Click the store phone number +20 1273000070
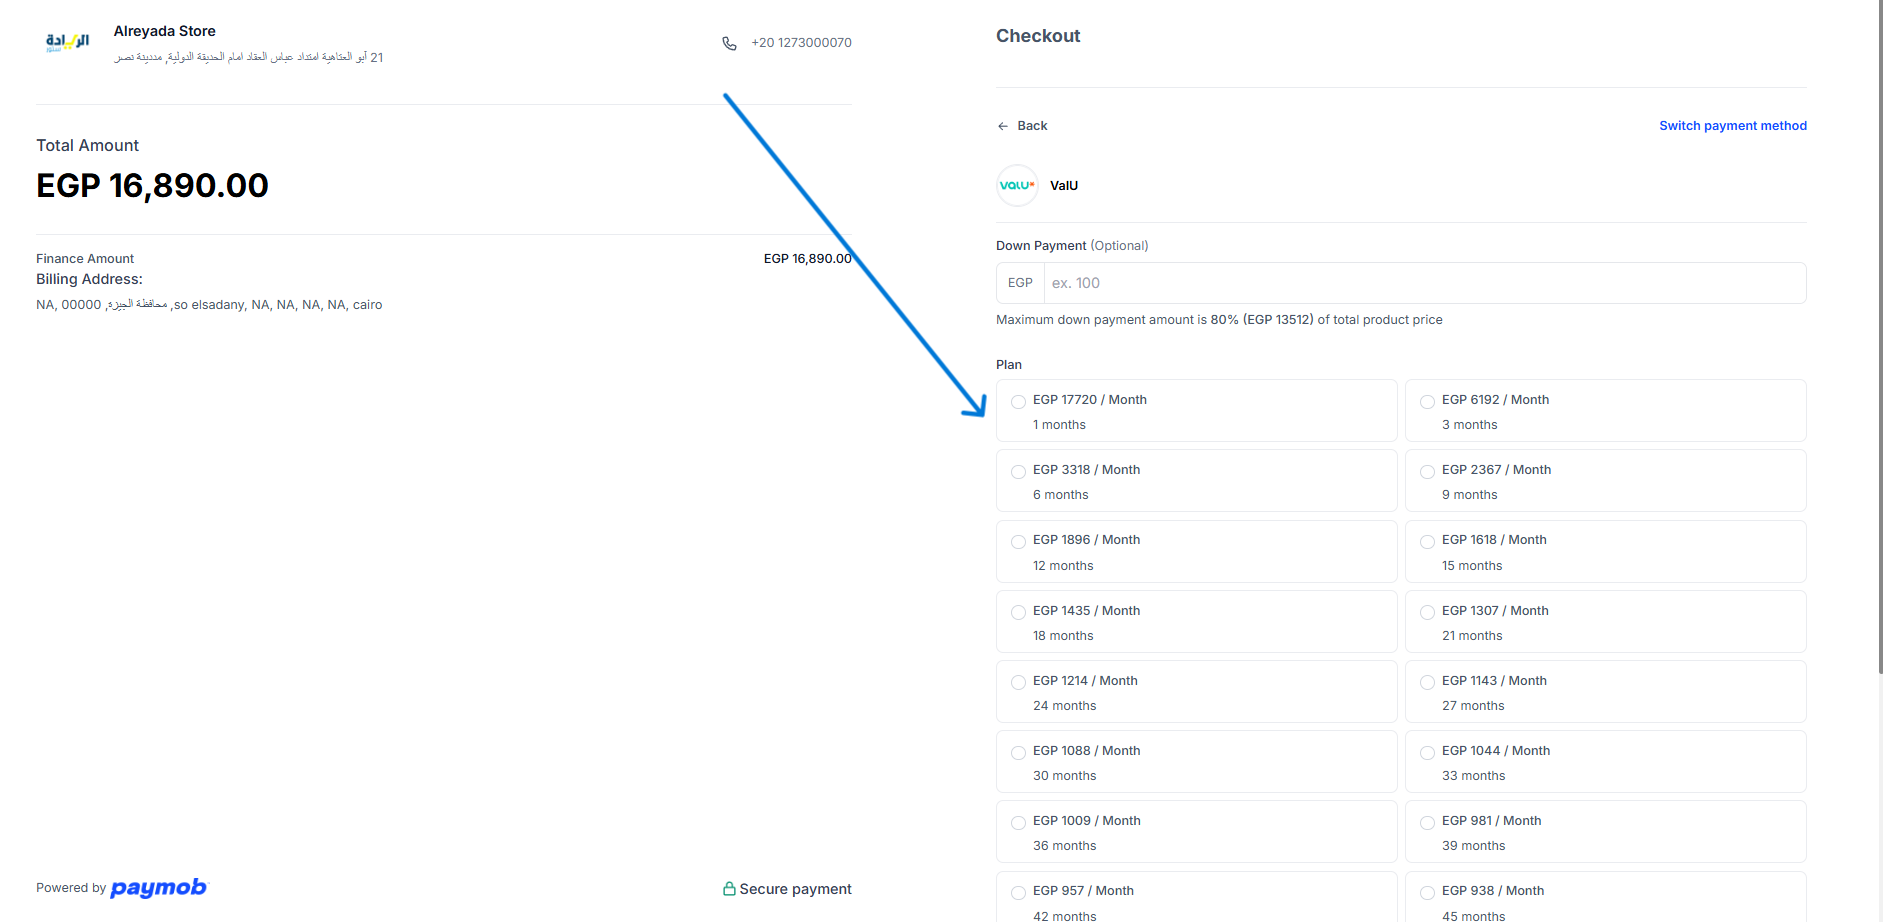 (x=801, y=43)
